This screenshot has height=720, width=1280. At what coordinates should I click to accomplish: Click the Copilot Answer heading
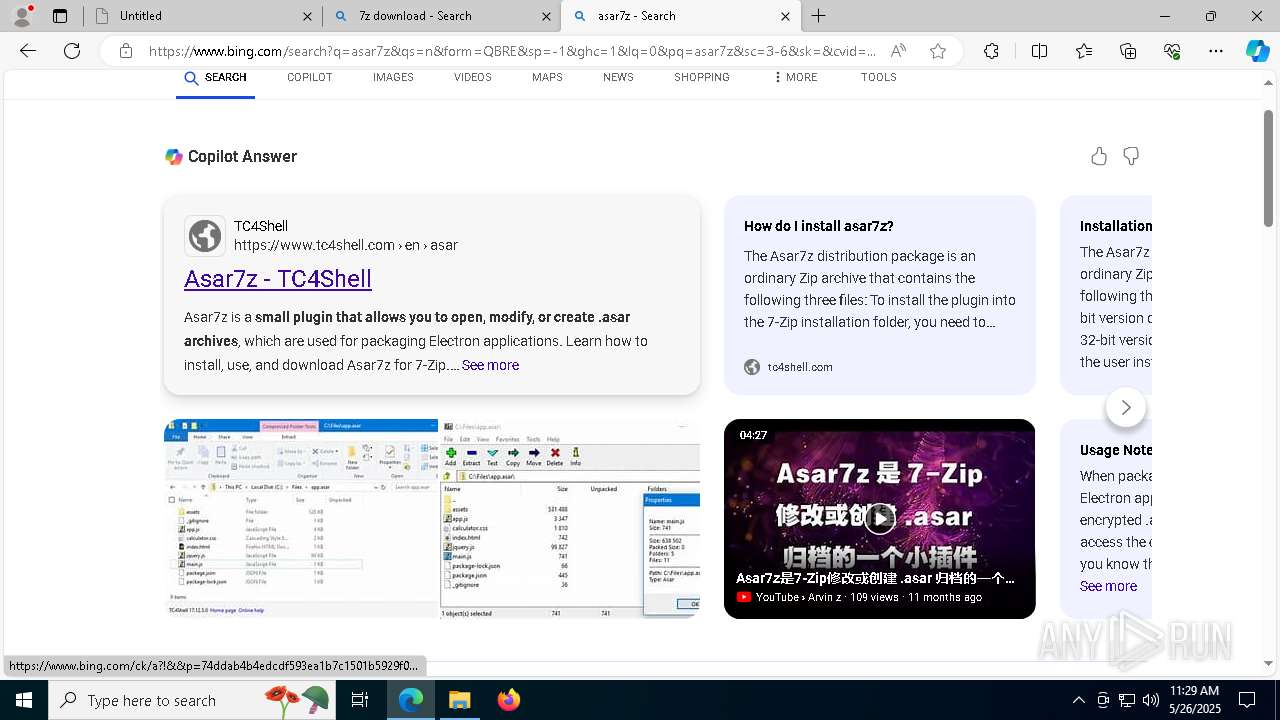pos(242,156)
